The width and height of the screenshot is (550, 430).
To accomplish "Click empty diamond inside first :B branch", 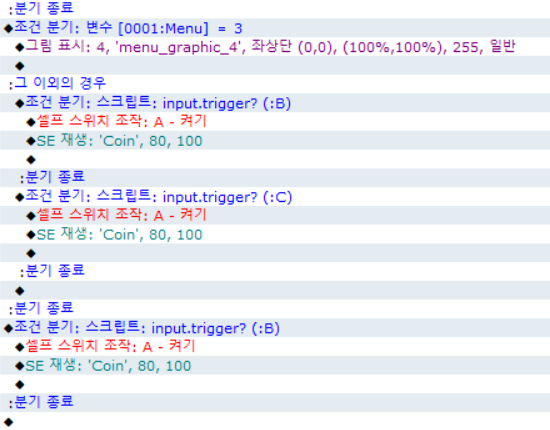I will coord(275,159).
